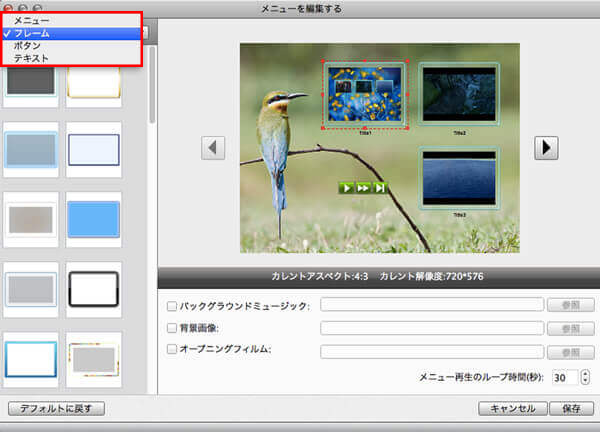Go to next menu page arrow
The width and height of the screenshot is (600, 432).
click(546, 148)
